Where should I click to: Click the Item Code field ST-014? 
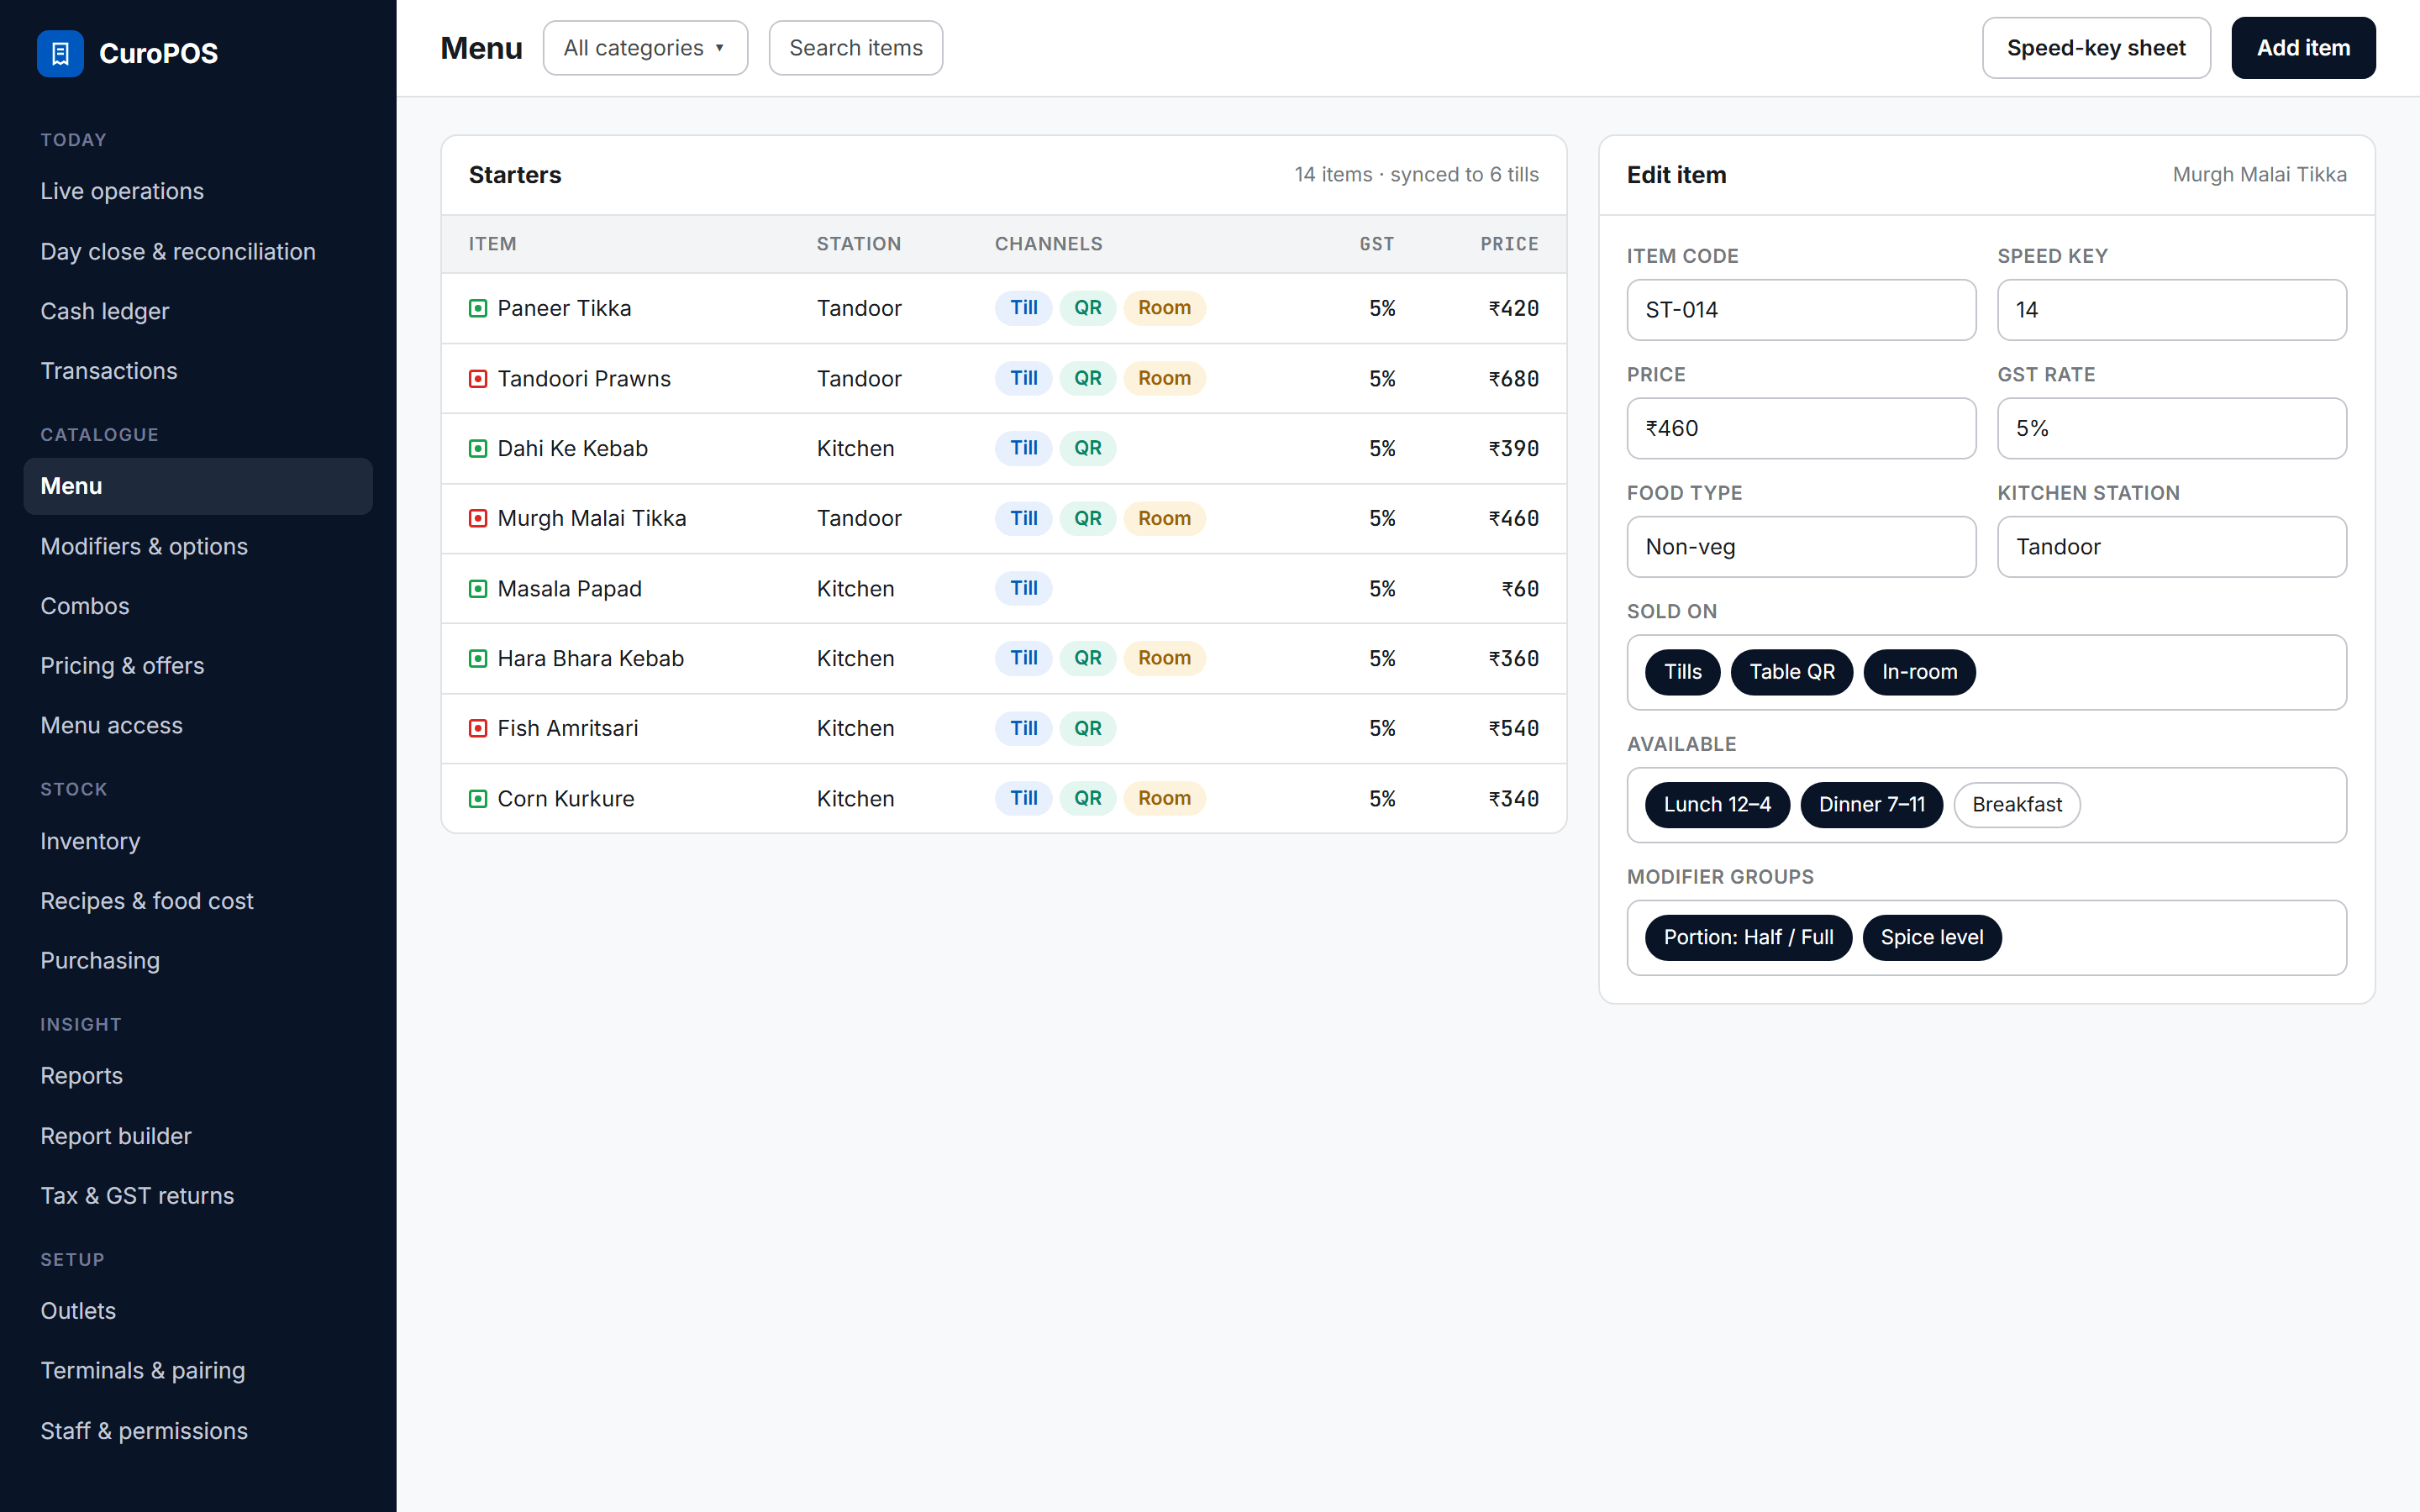pos(1801,310)
